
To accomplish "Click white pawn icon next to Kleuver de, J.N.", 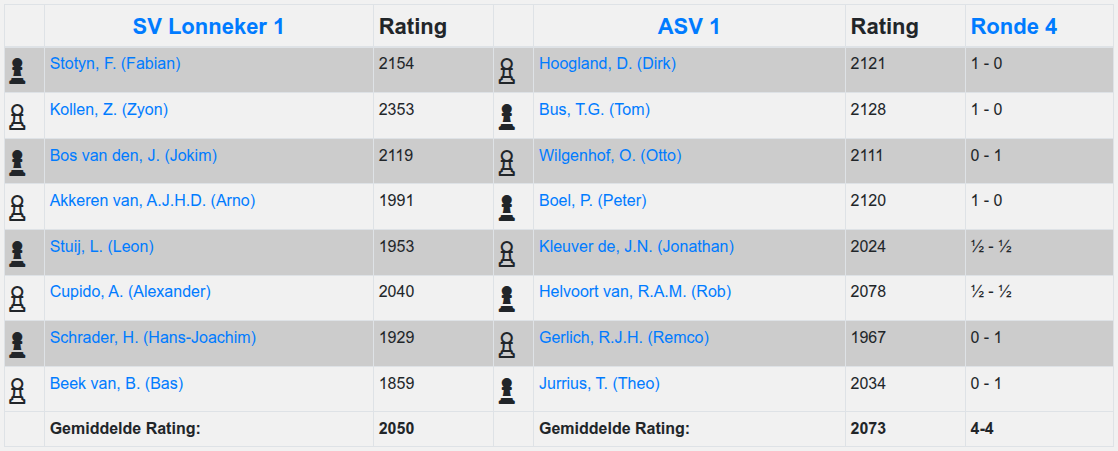I will click(x=507, y=254).
